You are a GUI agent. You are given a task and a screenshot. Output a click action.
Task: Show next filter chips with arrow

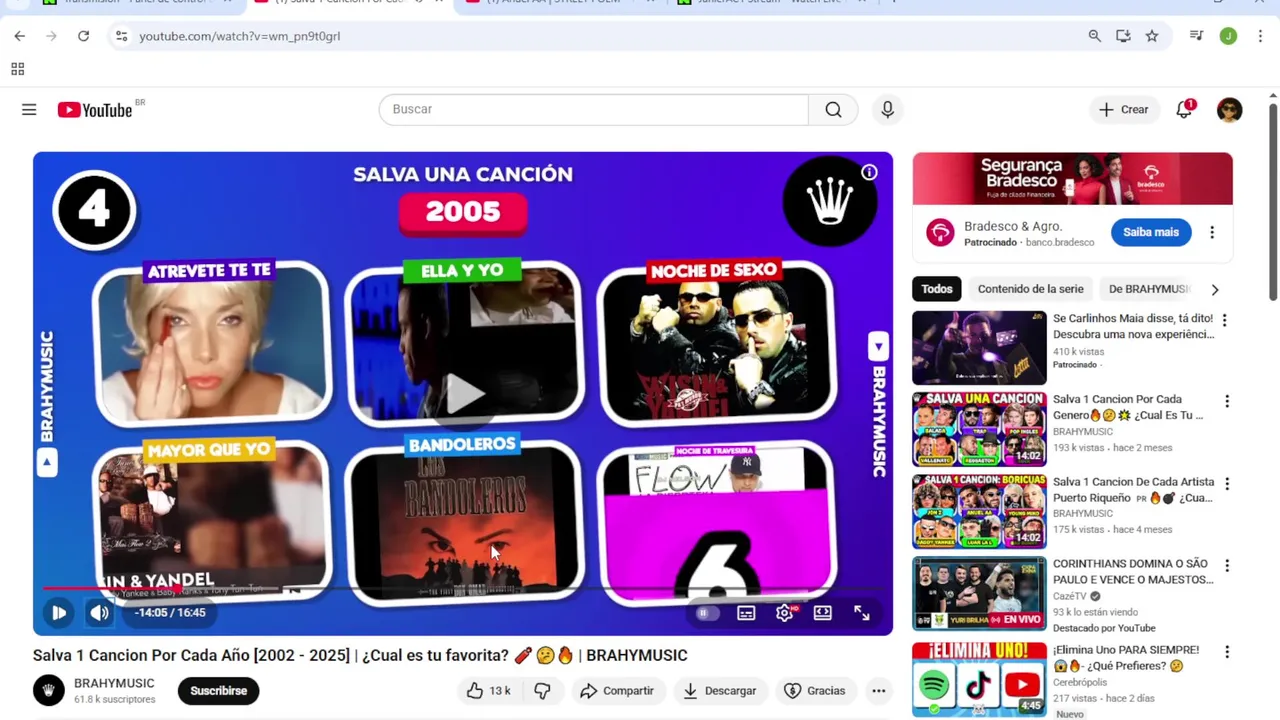point(1215,290)
